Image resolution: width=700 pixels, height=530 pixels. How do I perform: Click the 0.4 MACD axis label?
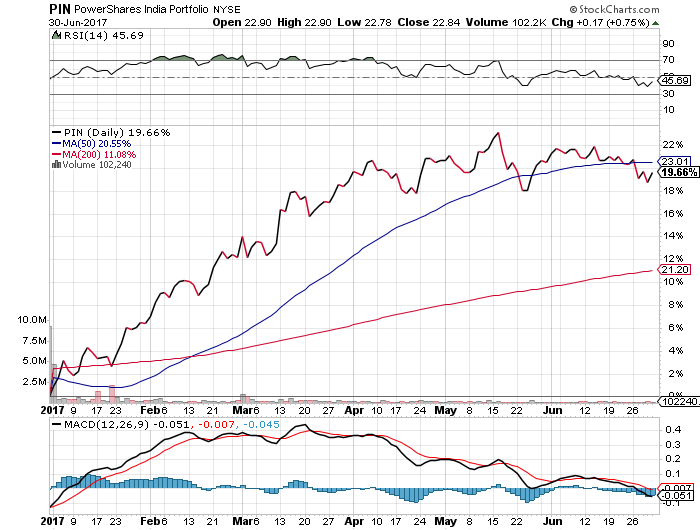pos(672,430)
